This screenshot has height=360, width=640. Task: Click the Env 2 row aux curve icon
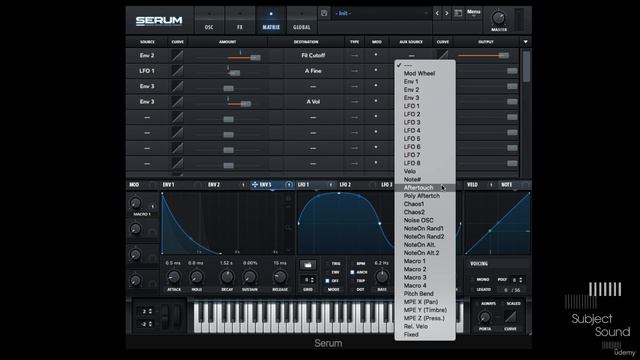point(442,55)
